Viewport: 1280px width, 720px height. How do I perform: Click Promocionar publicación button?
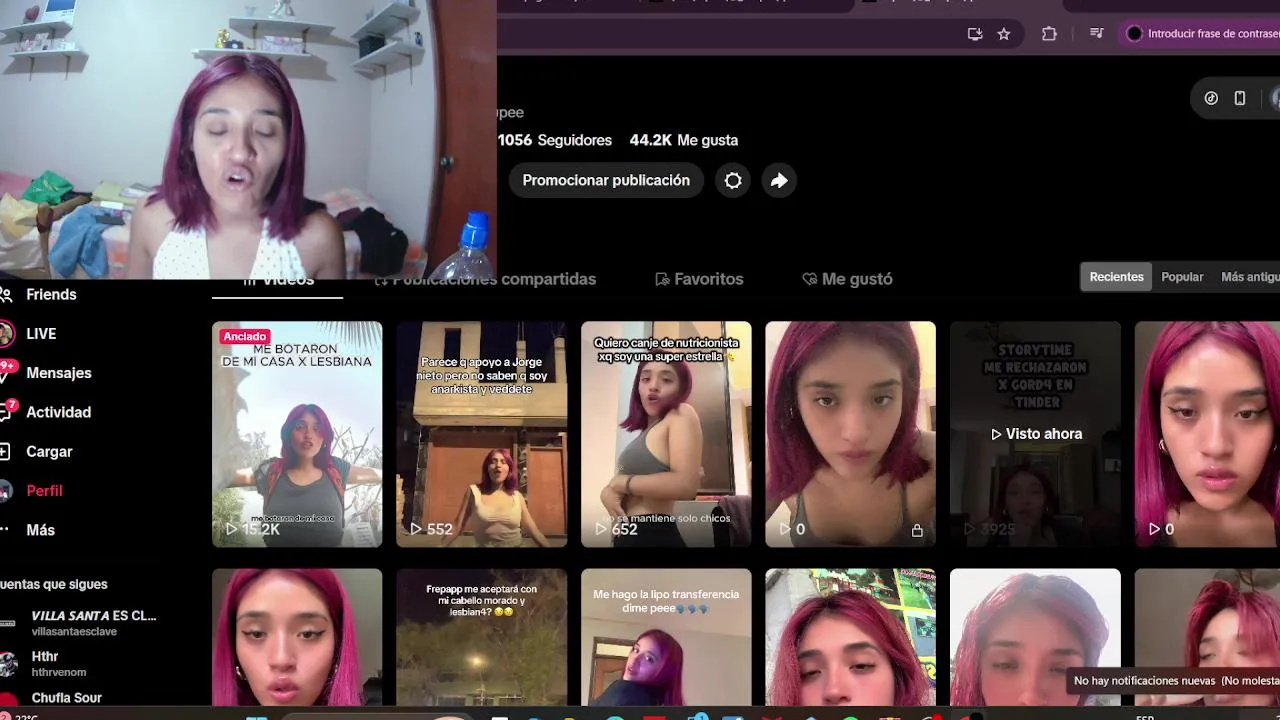(x=606, y=180)
